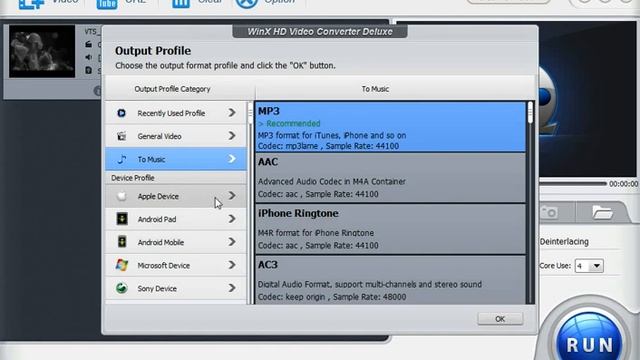Expand the Microsoft Device category arrow

click(232, 265)
